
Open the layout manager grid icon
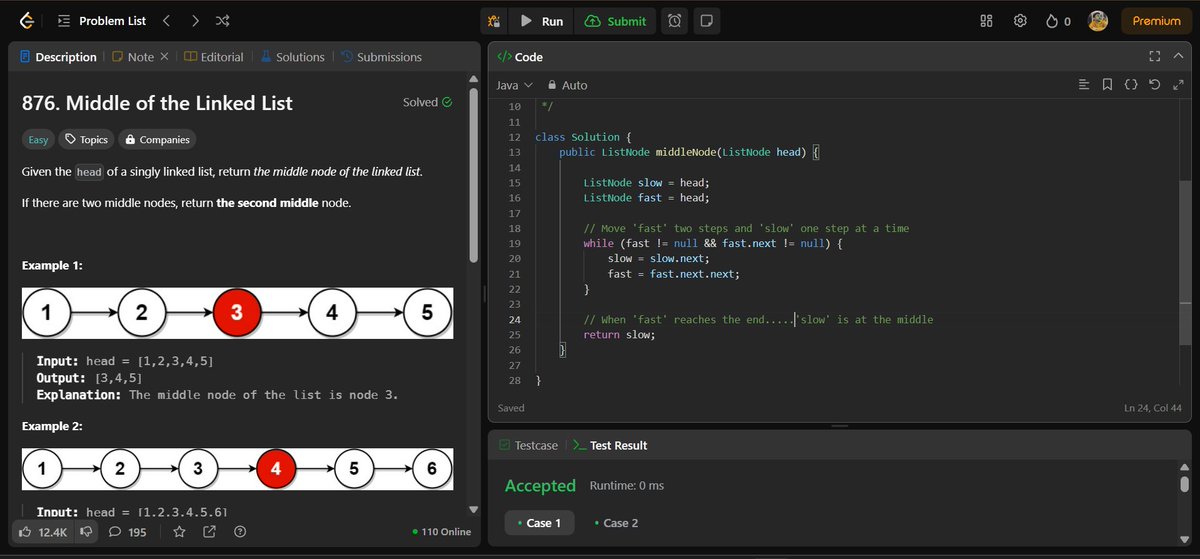(x=986, y=21)
